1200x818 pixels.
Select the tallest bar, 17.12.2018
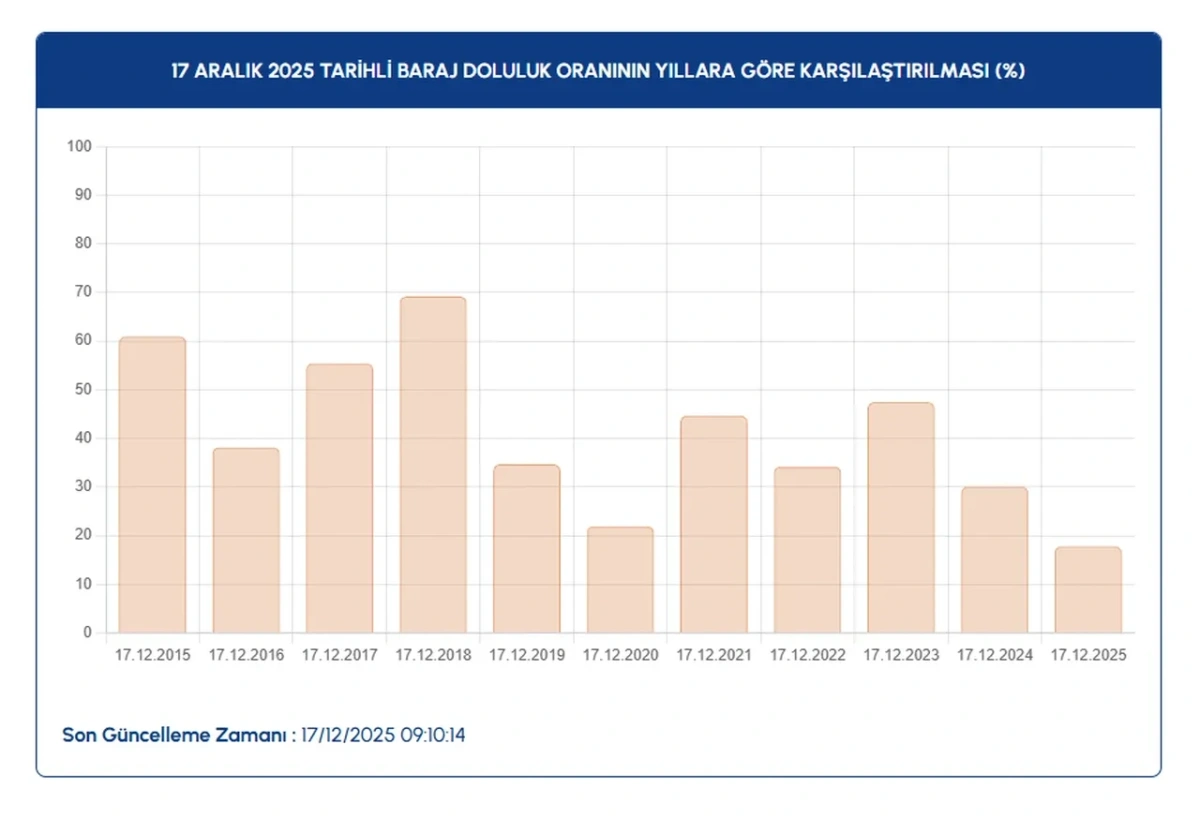[433, 465]
